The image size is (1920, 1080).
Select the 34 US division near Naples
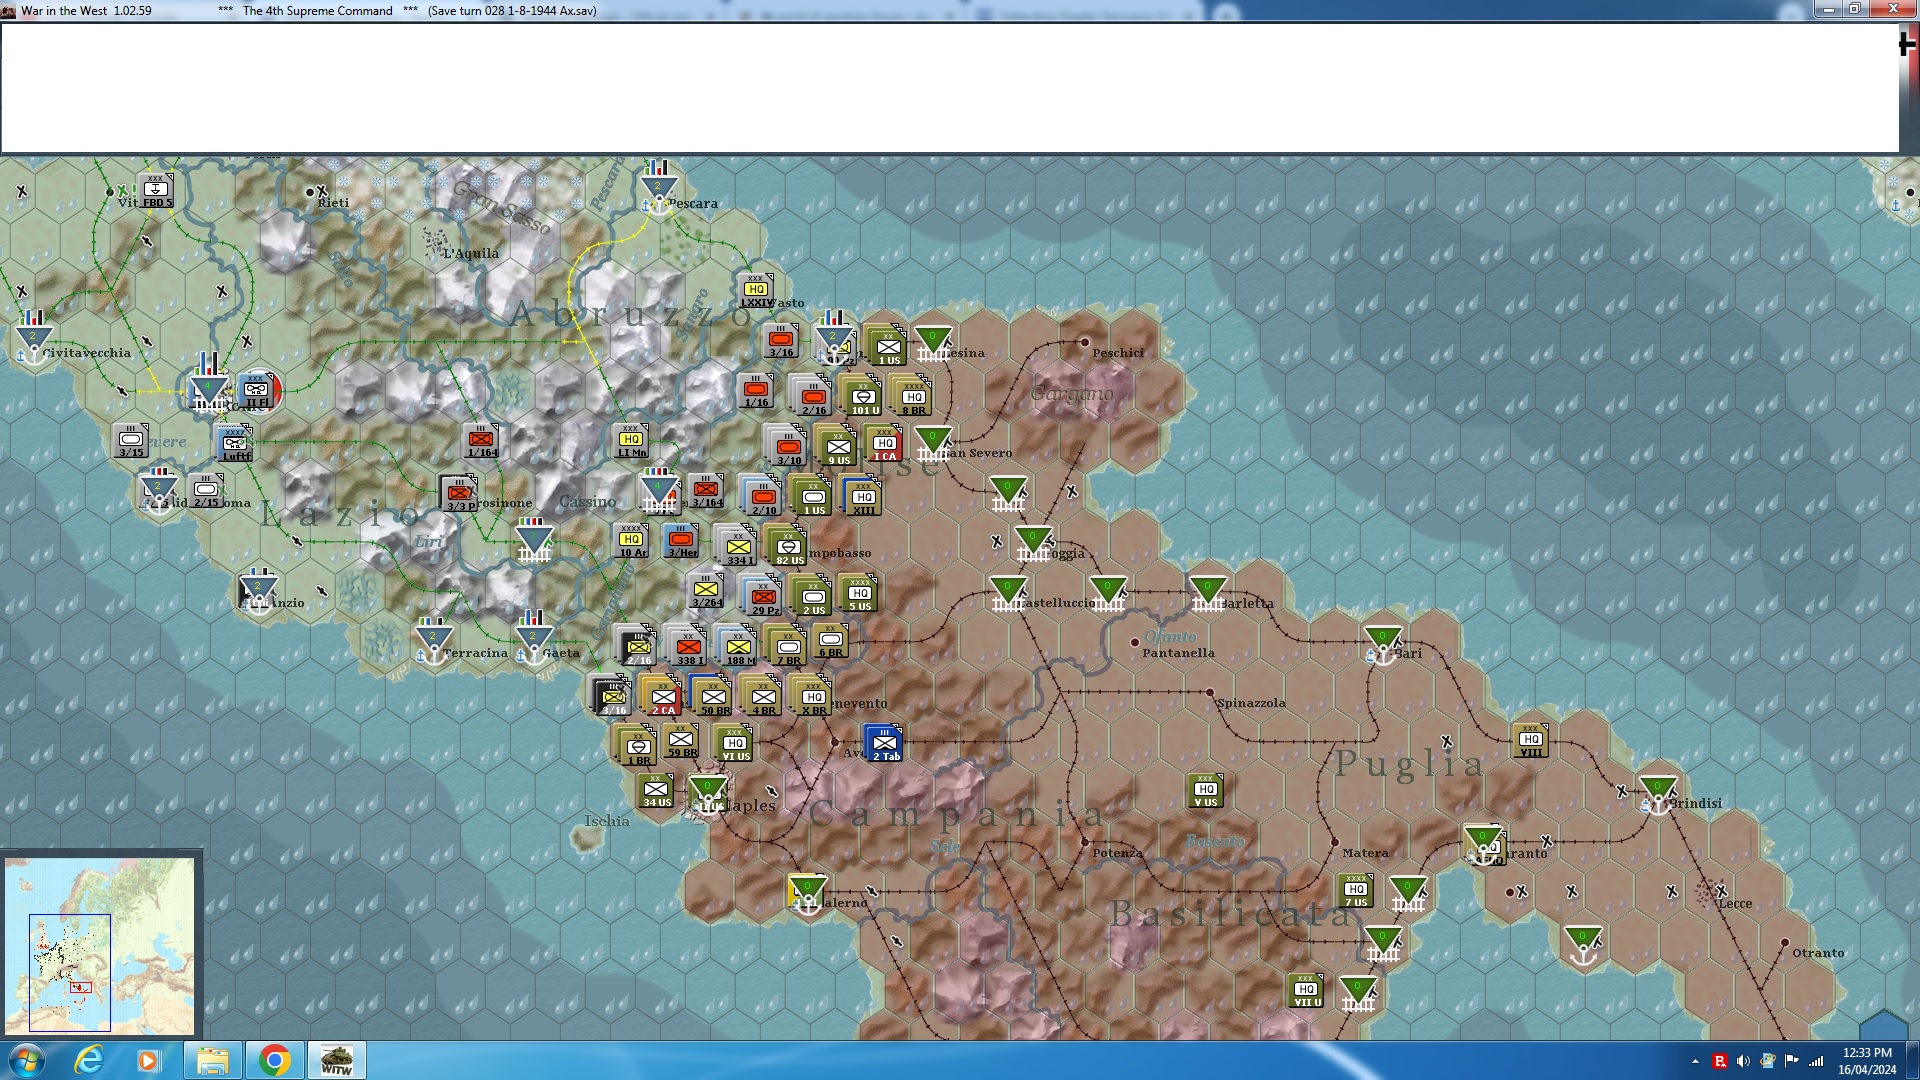pyautogui.click(x=656, y=791)
